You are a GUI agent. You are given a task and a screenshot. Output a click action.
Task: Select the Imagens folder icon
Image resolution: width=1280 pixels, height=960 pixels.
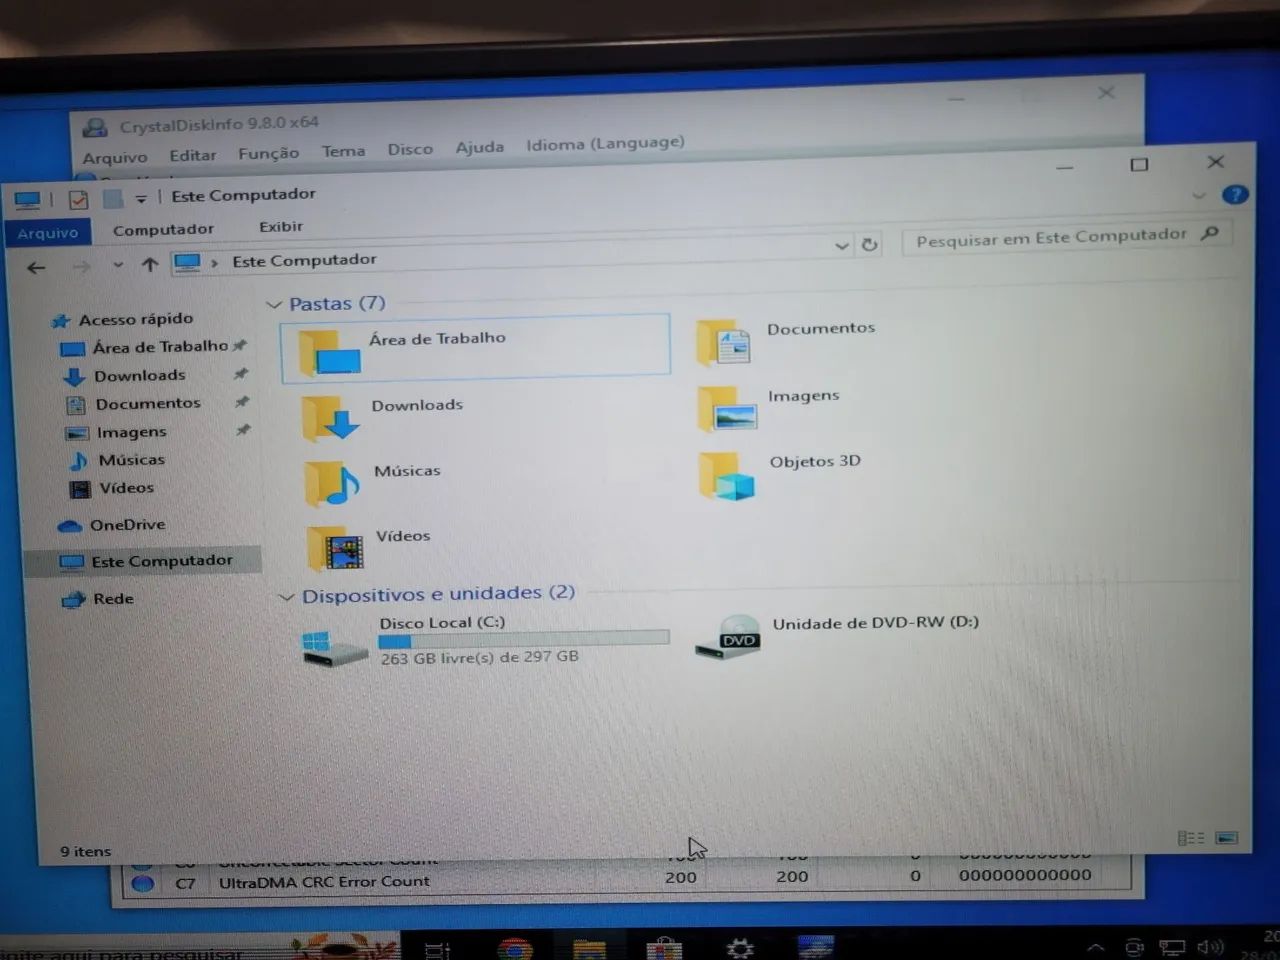(x=727, y=409)
